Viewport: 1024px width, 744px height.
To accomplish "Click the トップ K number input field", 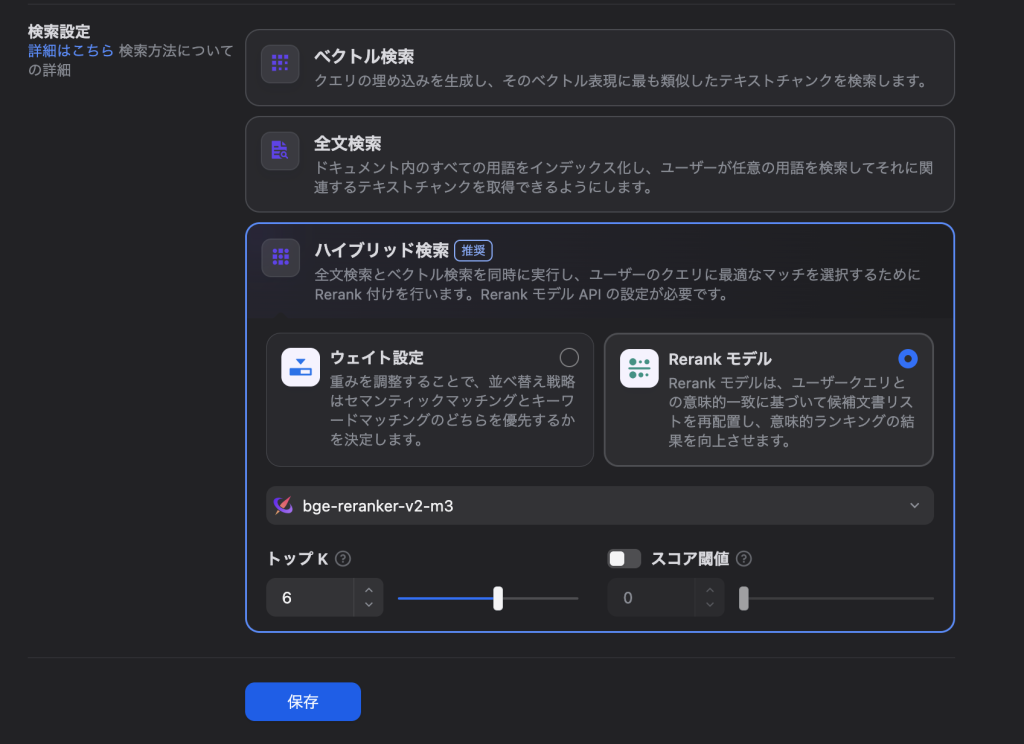I will tap(310, 598).
